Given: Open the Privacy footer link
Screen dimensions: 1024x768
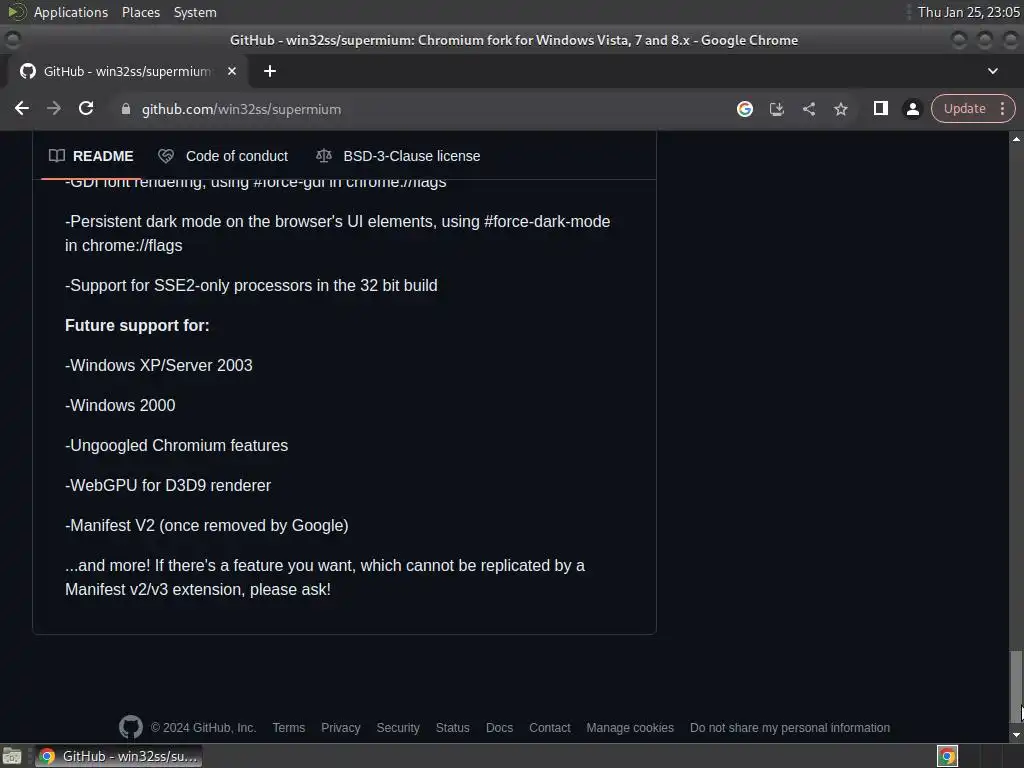Looking at the screenshot, I should click(x=340, y=728).
